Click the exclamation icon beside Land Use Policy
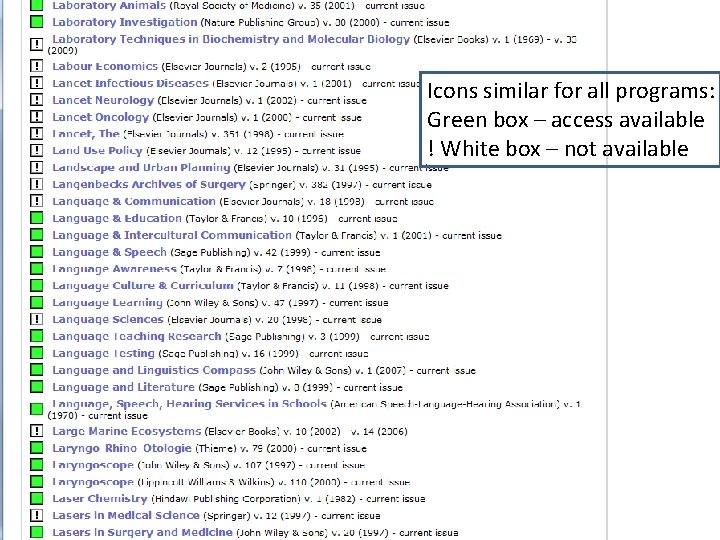Viewport: 720px width, 540px height. 36,151
